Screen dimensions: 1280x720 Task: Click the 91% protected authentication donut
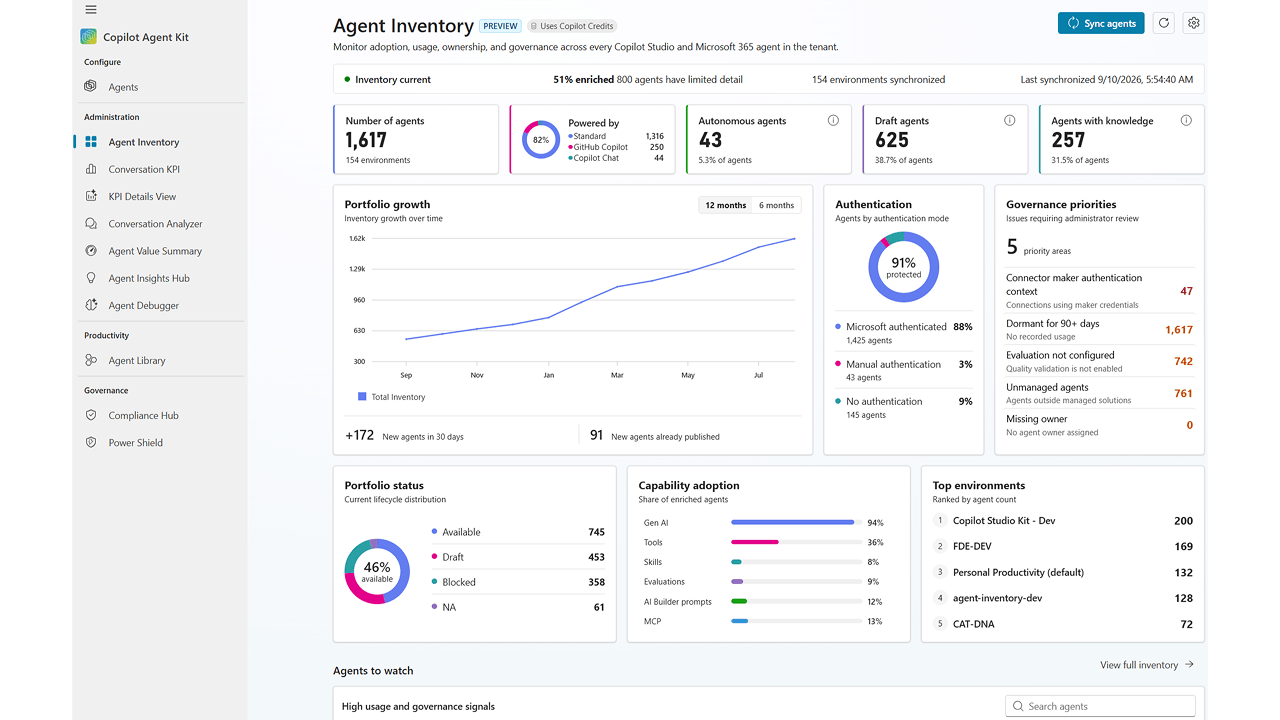click(x=903, y=267)
